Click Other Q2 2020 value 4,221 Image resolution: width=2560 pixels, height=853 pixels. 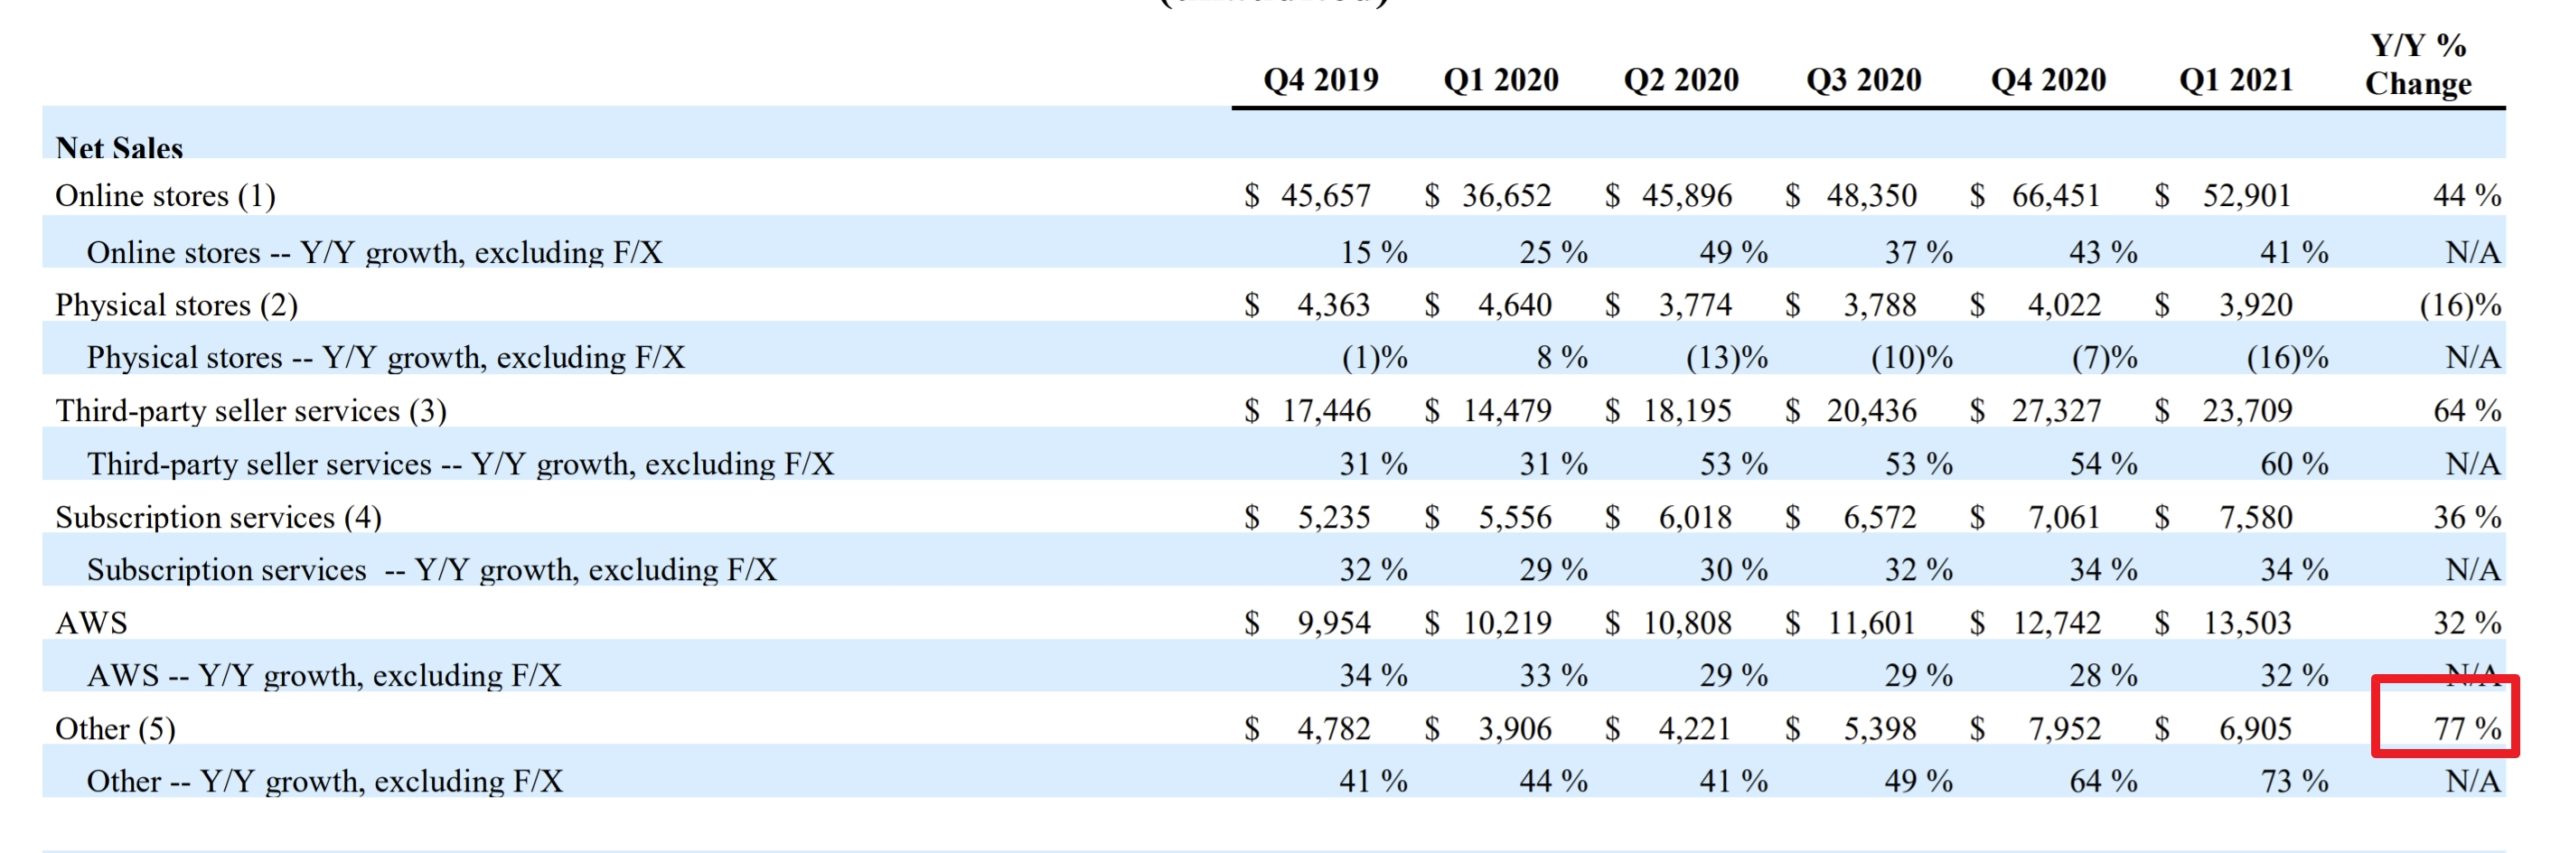tap(1694, 729)
